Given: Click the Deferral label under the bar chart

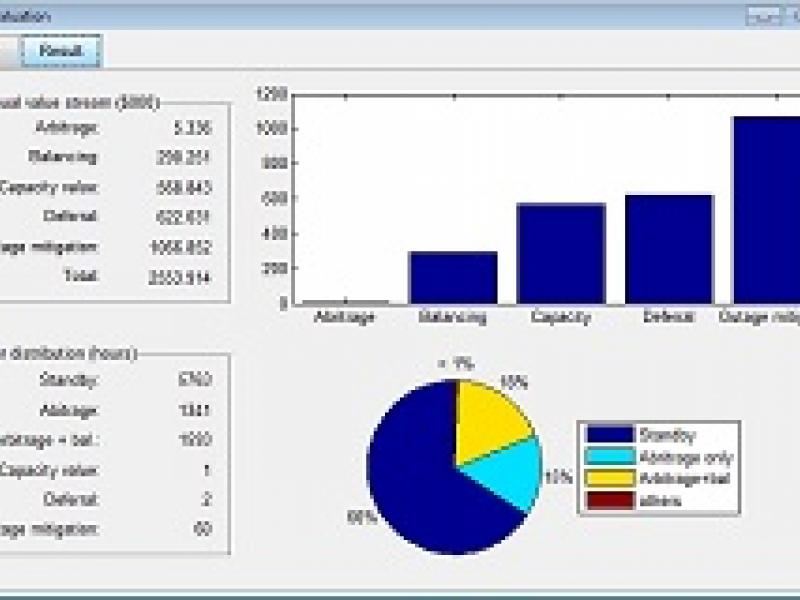Looking at the screenshot, I should point(669,316).
